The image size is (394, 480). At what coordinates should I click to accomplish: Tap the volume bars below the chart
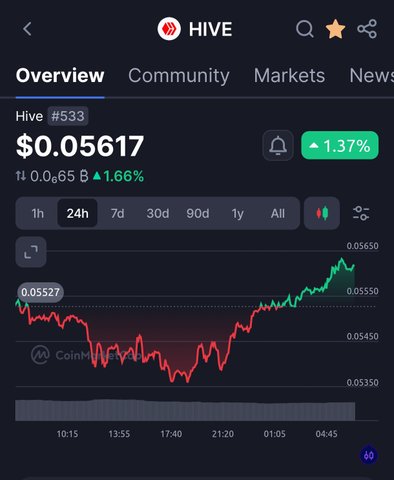click(x=185, y=410)
